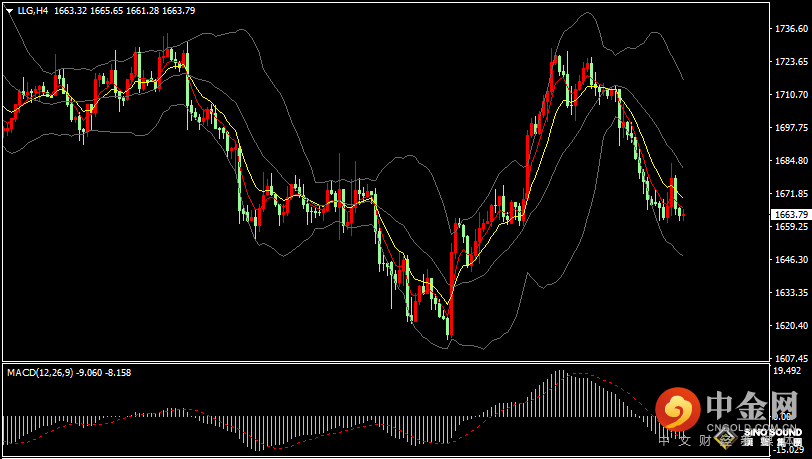Click the MACD(12,26,9) indicator label
The width and height of the screenshot is (812, 459).
[x=40, y=372]
